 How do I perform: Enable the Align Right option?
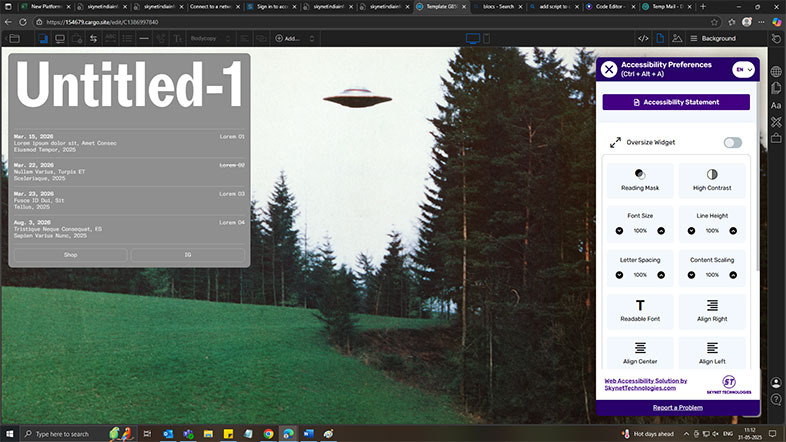click(712, 311)
